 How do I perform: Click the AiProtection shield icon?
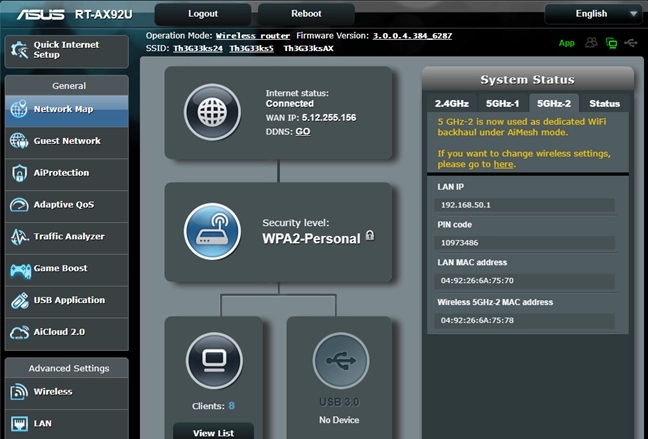(19, 173)
